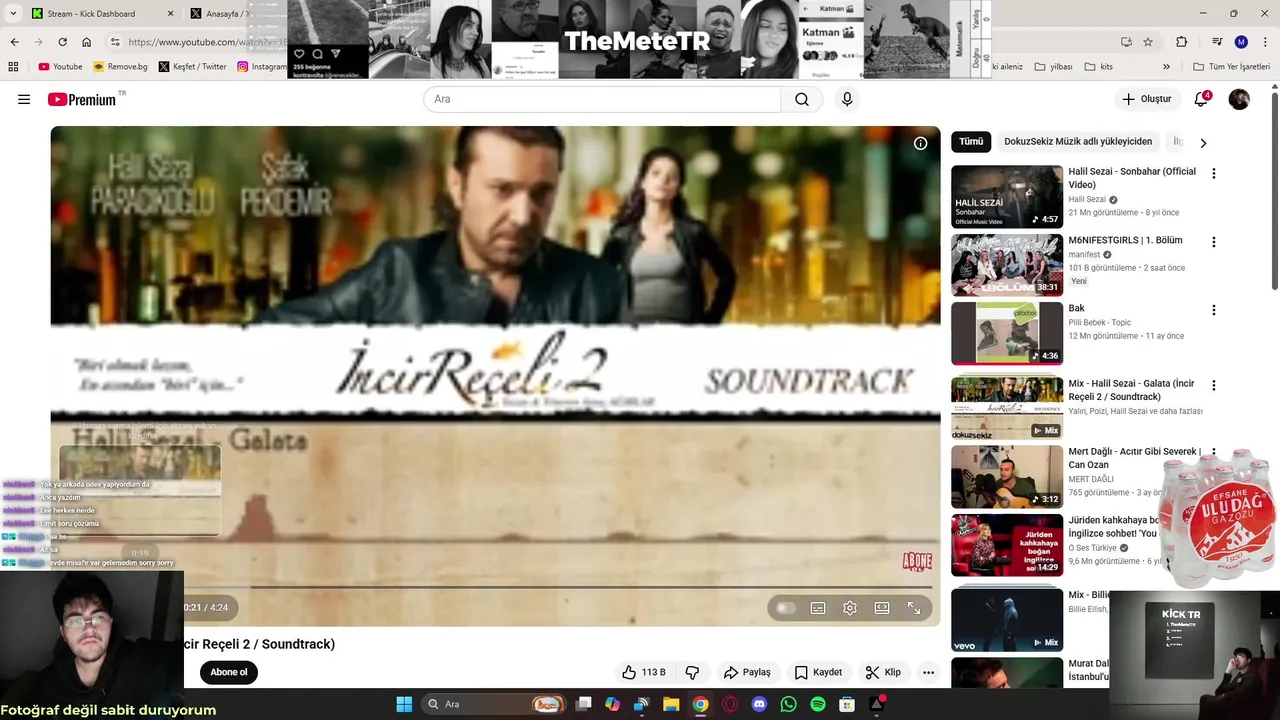Open media controls icon in Chrome toolbar
This screenshot has width=1280, height=720.
[x=1217, y=42]
